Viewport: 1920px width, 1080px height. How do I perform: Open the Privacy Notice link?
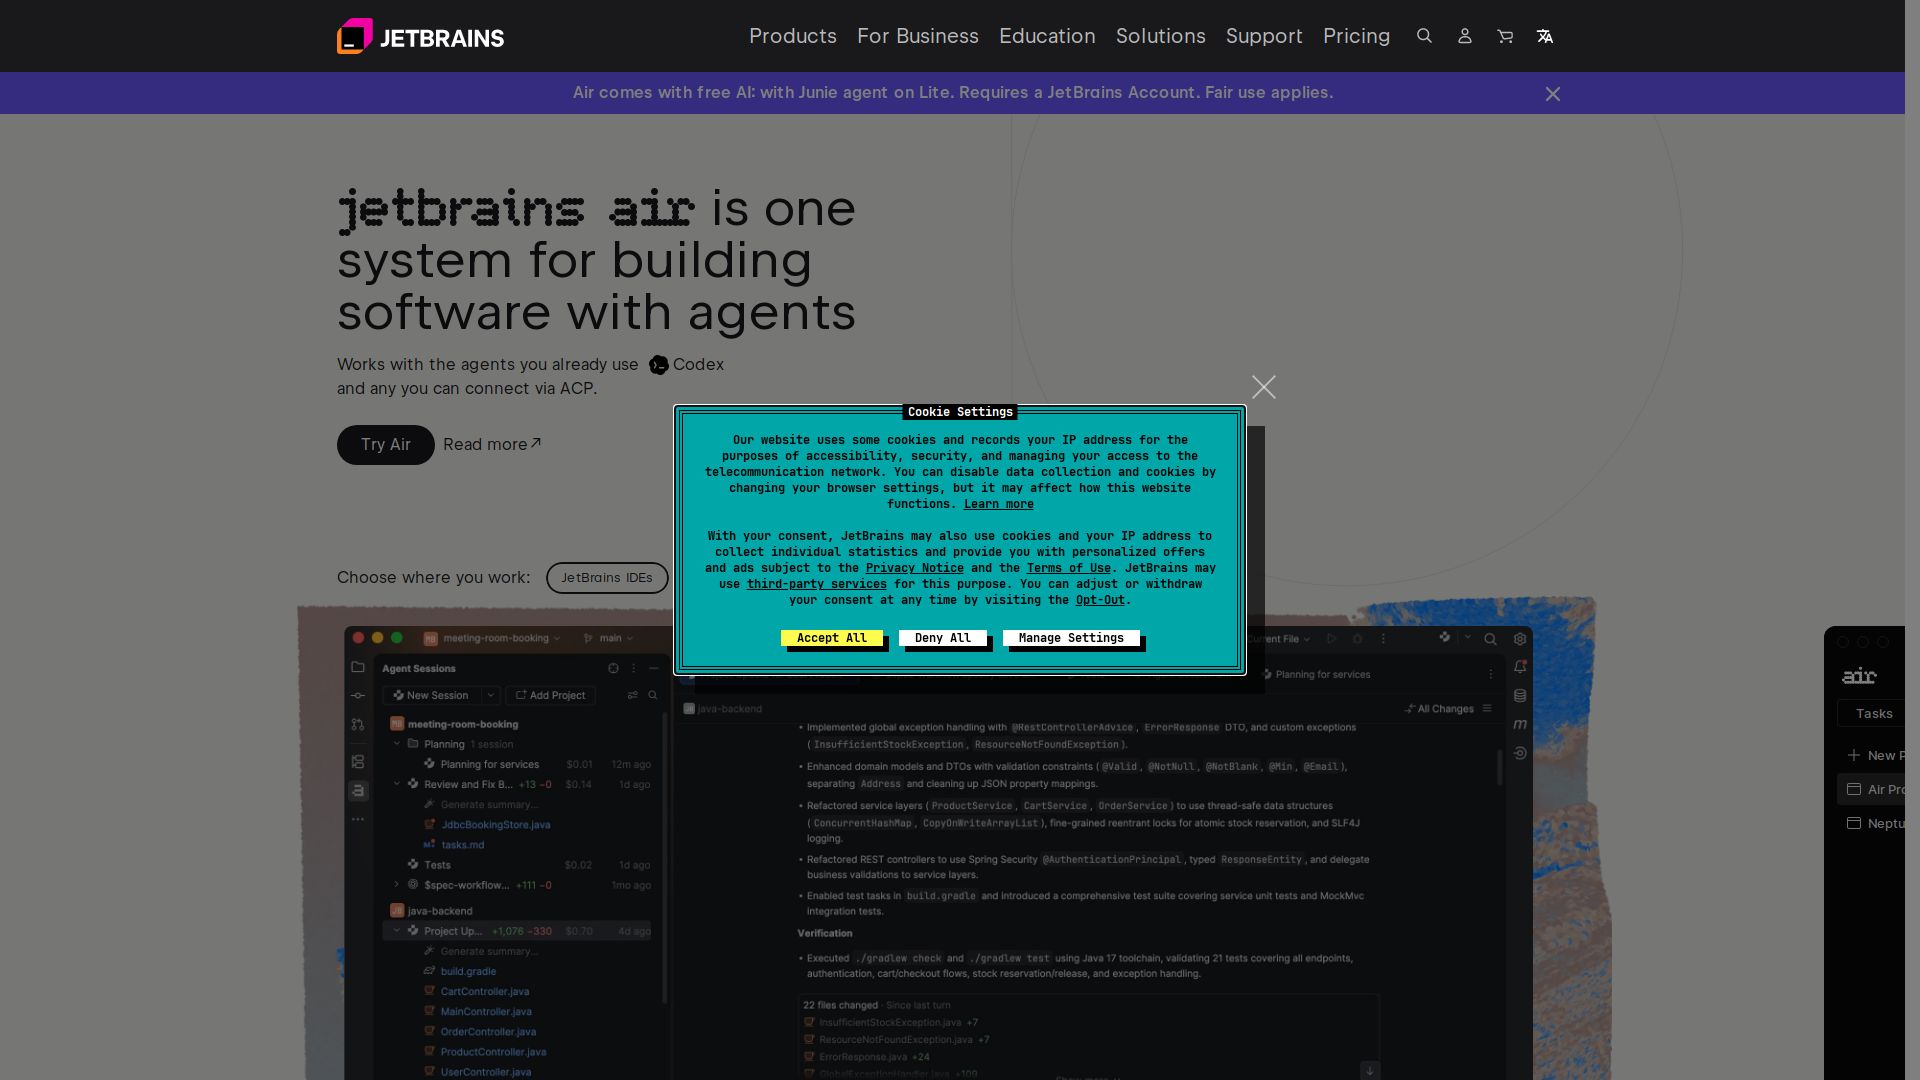coord(914,568)
